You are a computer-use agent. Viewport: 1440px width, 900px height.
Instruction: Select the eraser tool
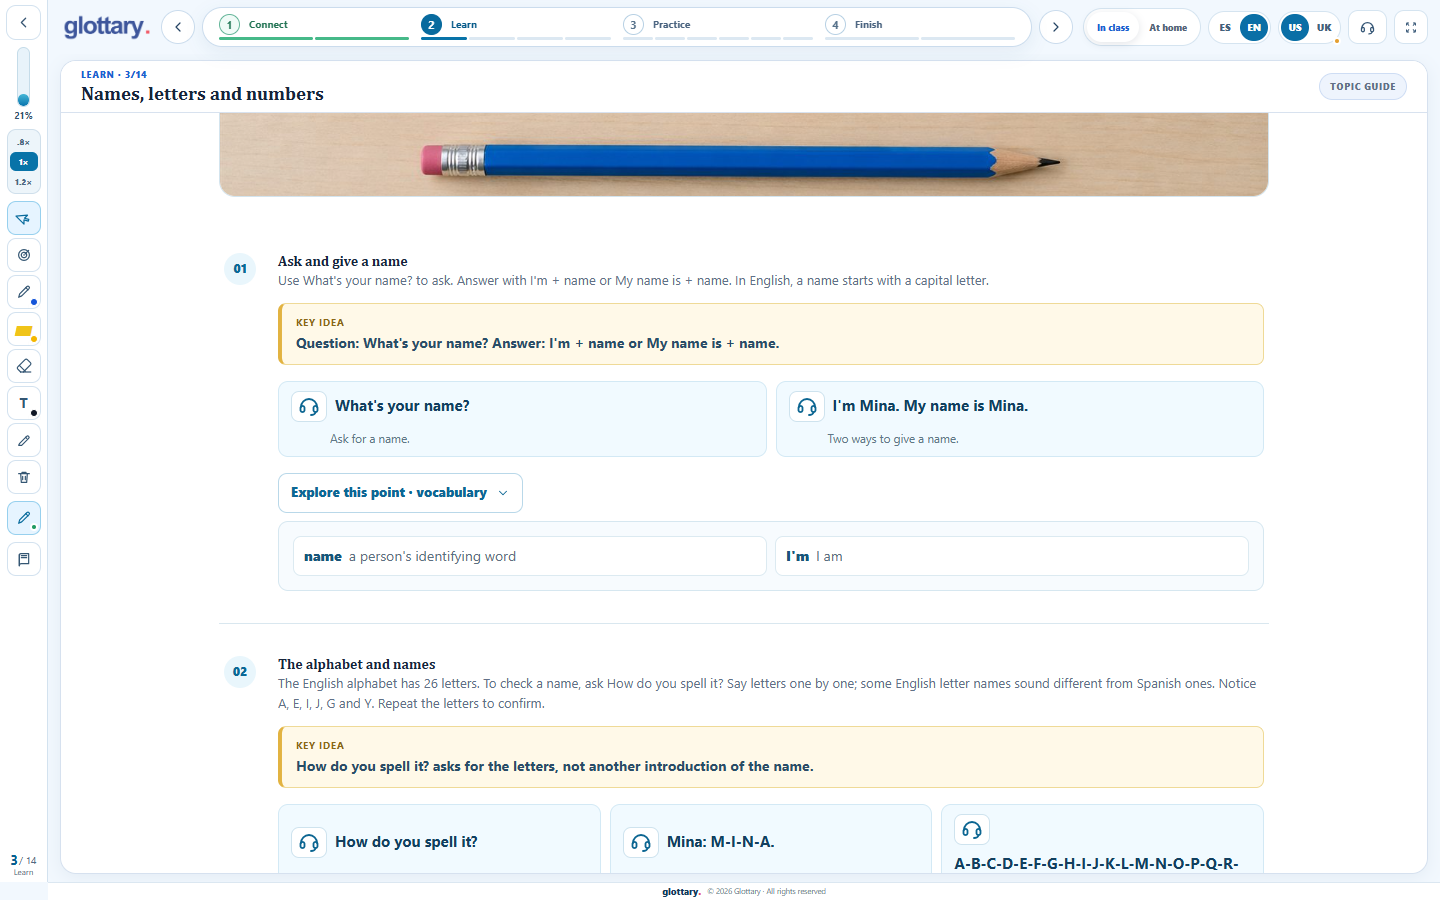point(24,366)
